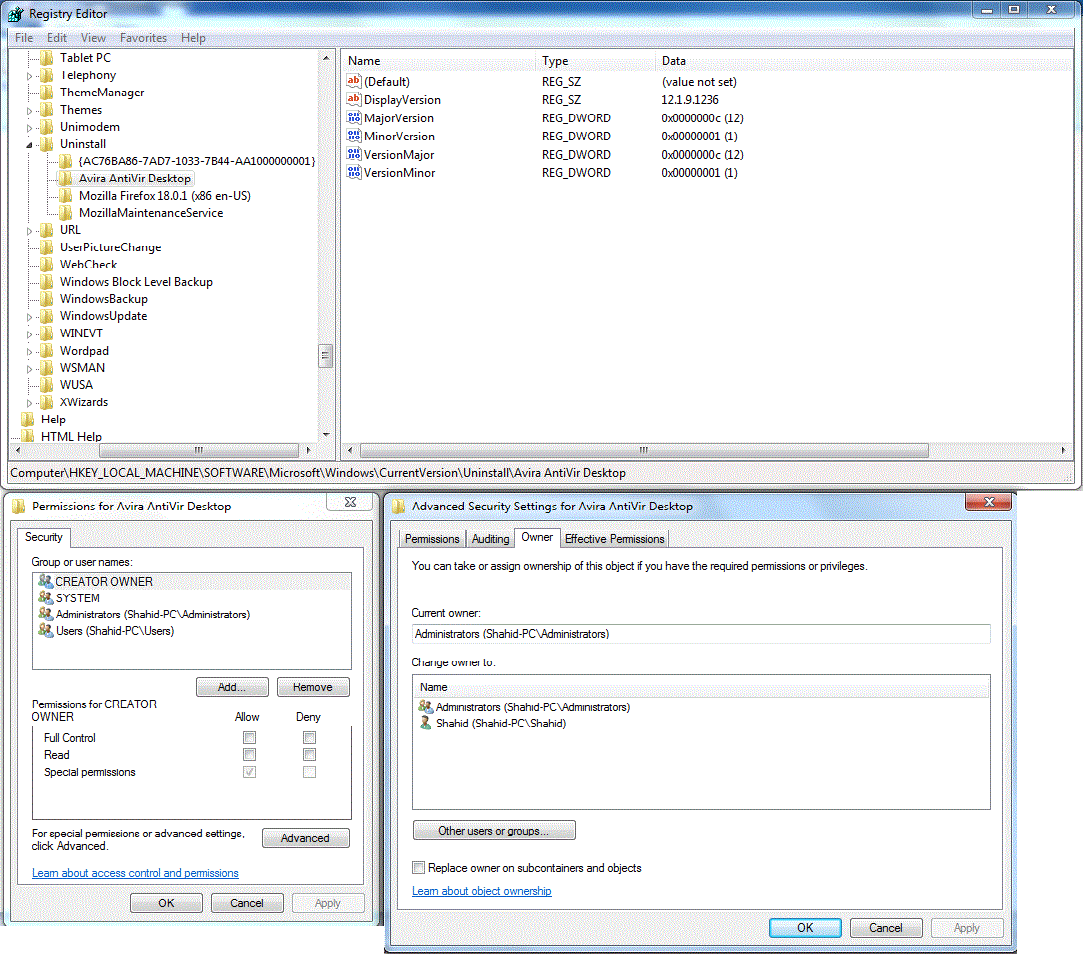Click the WindowsBackup folder icon
Viewport: 1083px width, 954px height.
[47, 298]
